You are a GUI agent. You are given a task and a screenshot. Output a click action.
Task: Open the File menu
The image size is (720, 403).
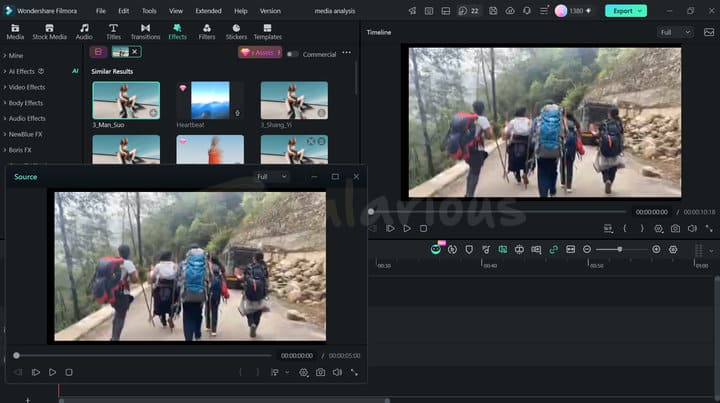click(x=101, y=11)
